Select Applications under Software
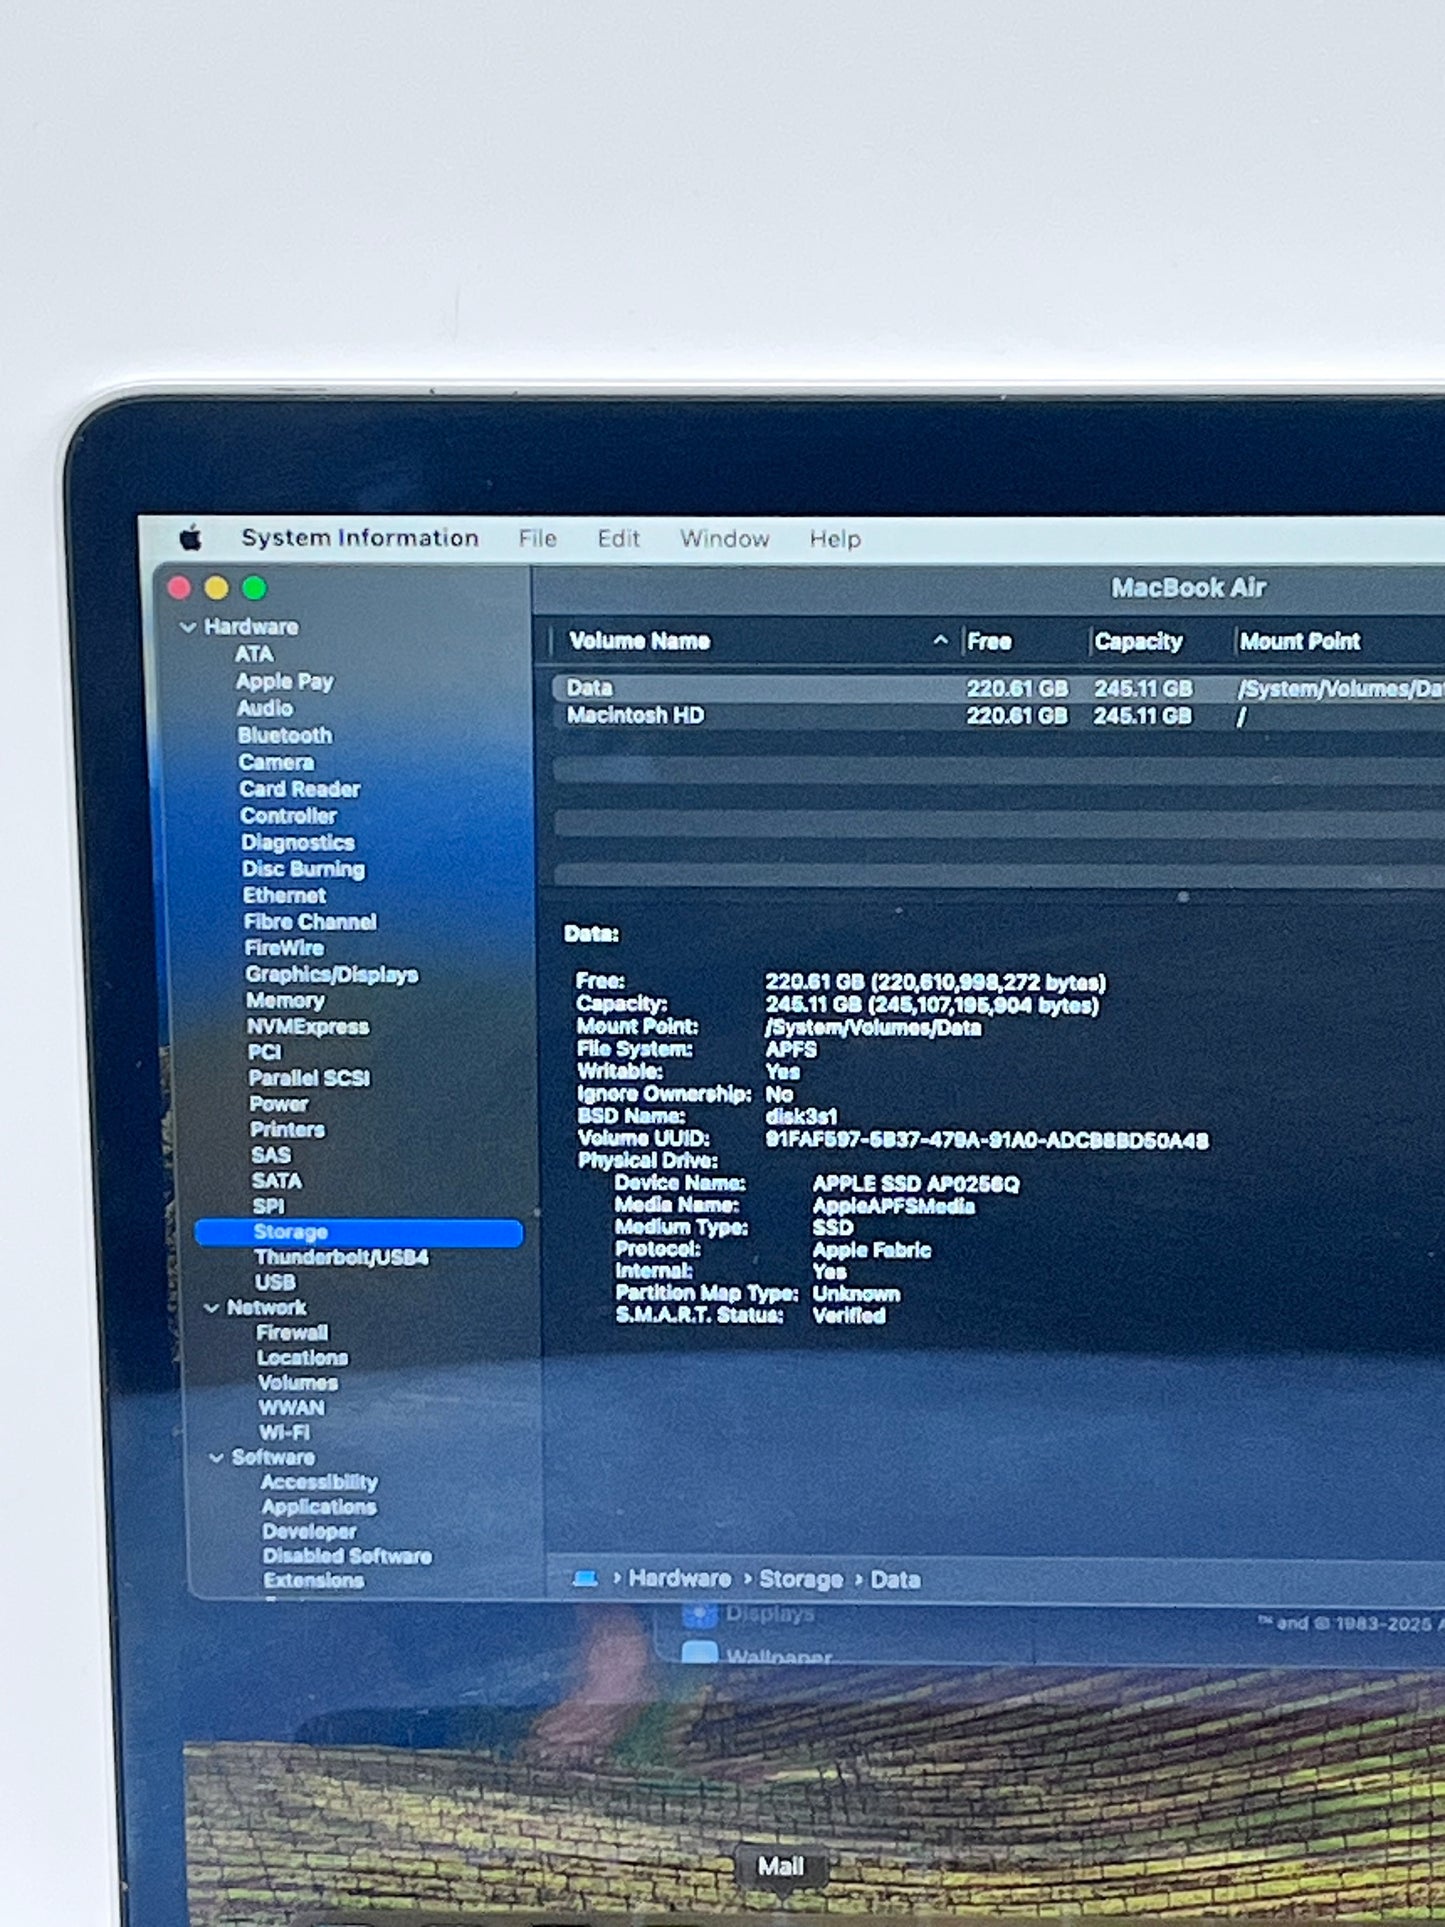 point(319,1507)
